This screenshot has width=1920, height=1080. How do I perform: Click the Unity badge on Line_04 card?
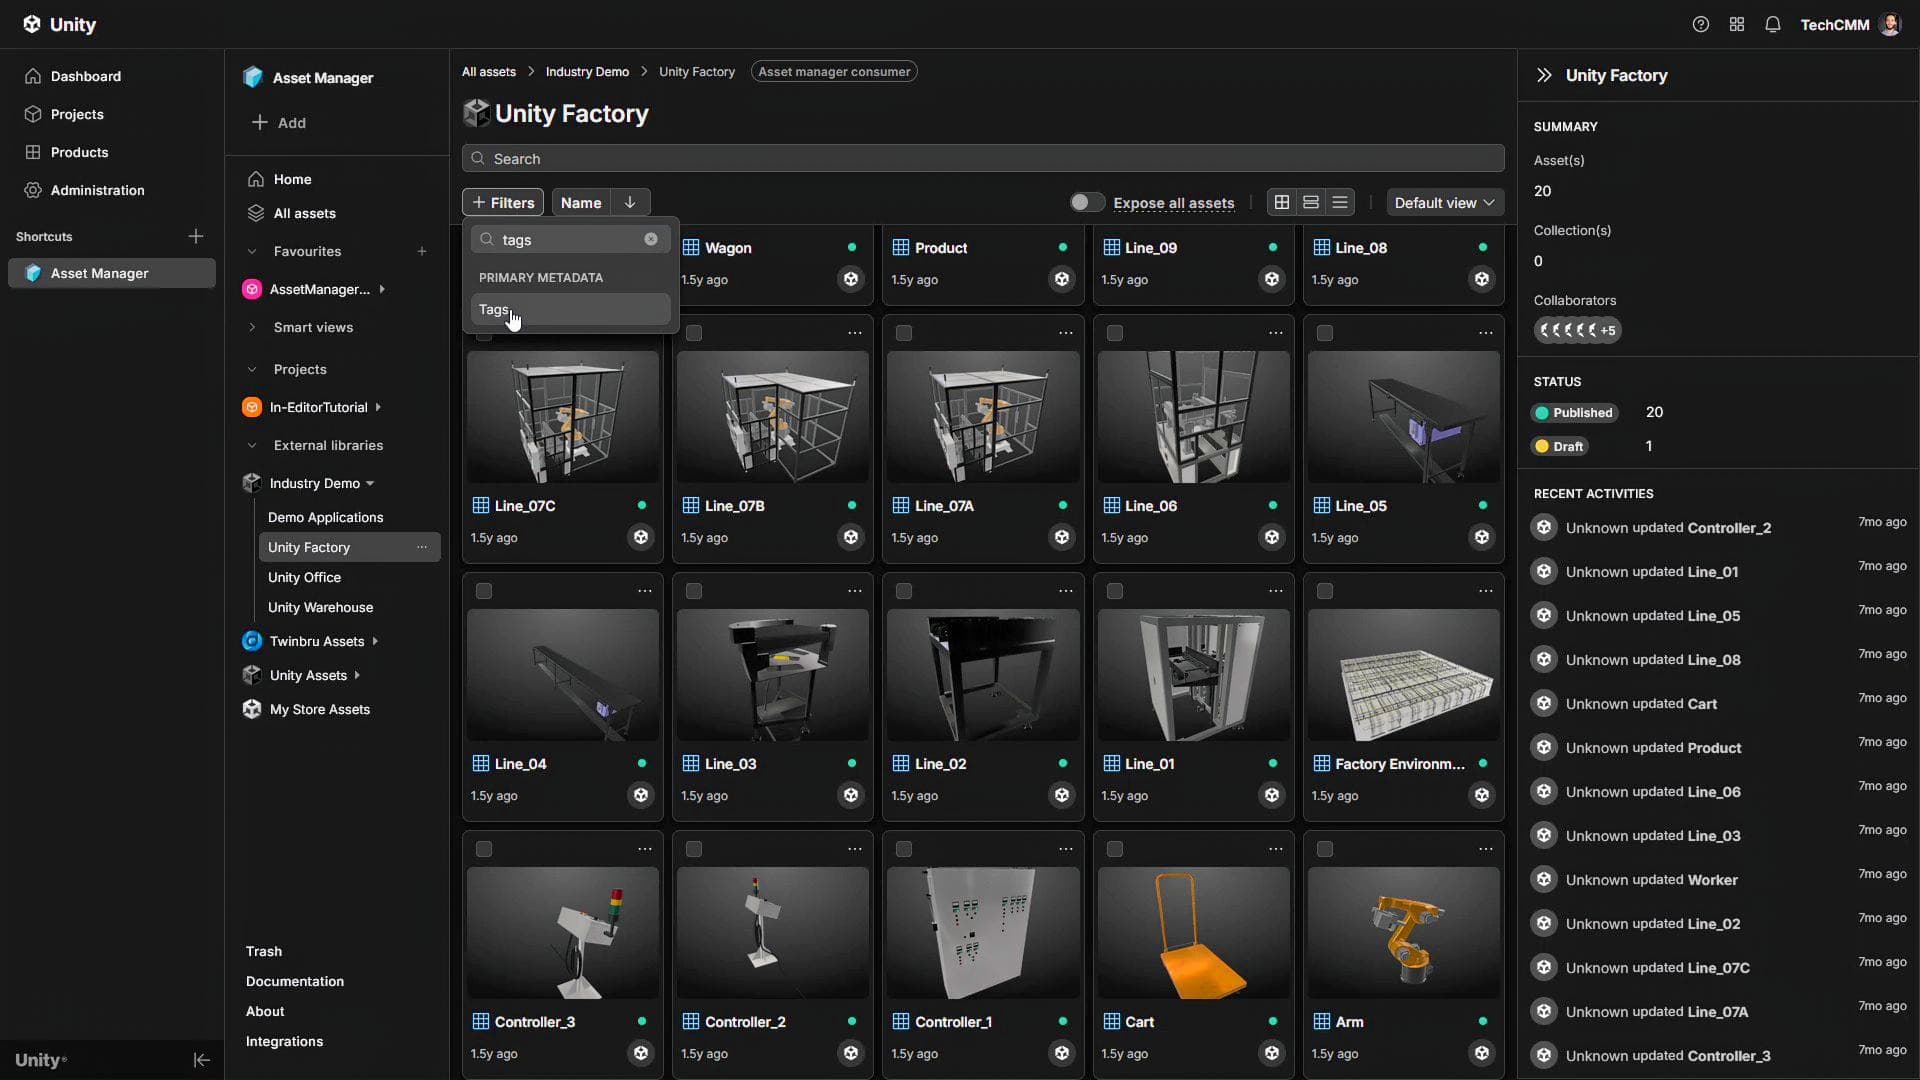641,795
